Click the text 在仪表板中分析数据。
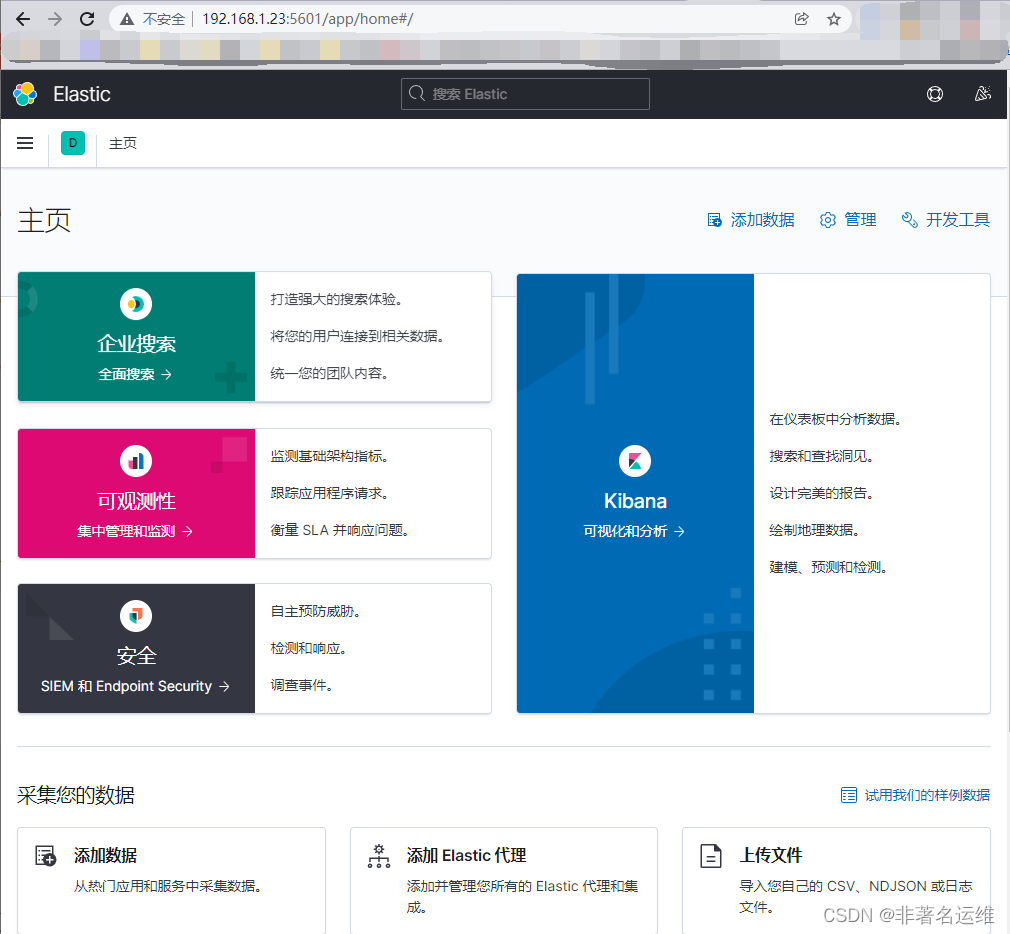Image resolution: width=1010 pixels, height=934 pixels. (835, 419)
